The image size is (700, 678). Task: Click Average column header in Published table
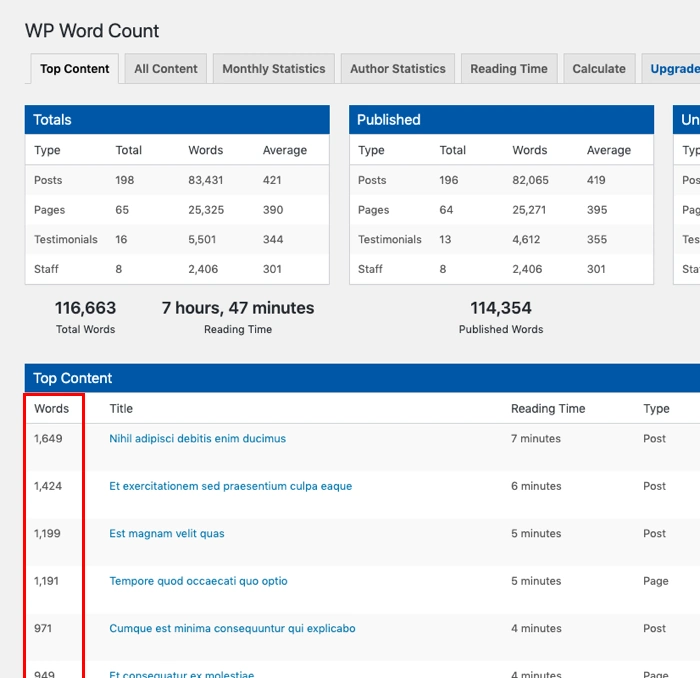tap(609, 150)
